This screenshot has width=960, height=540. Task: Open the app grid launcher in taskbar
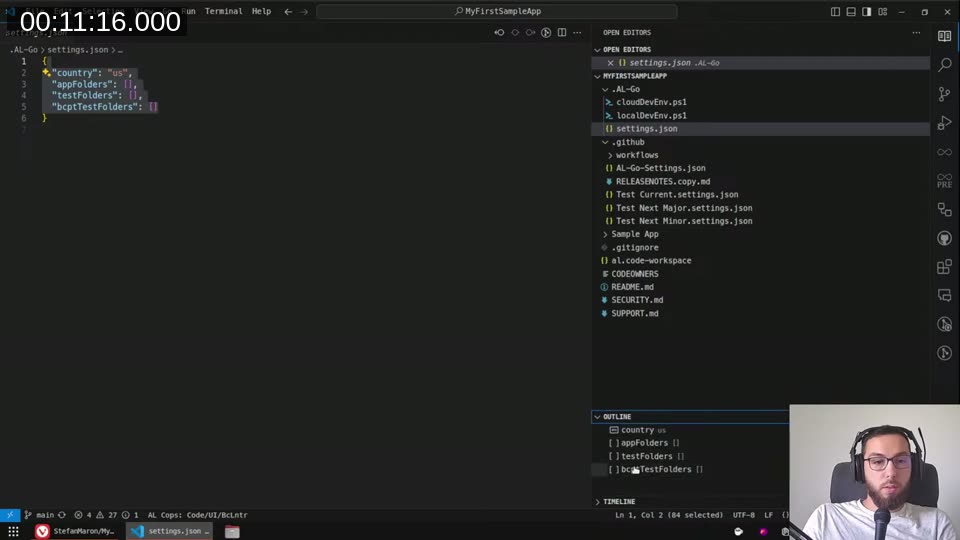13,531
